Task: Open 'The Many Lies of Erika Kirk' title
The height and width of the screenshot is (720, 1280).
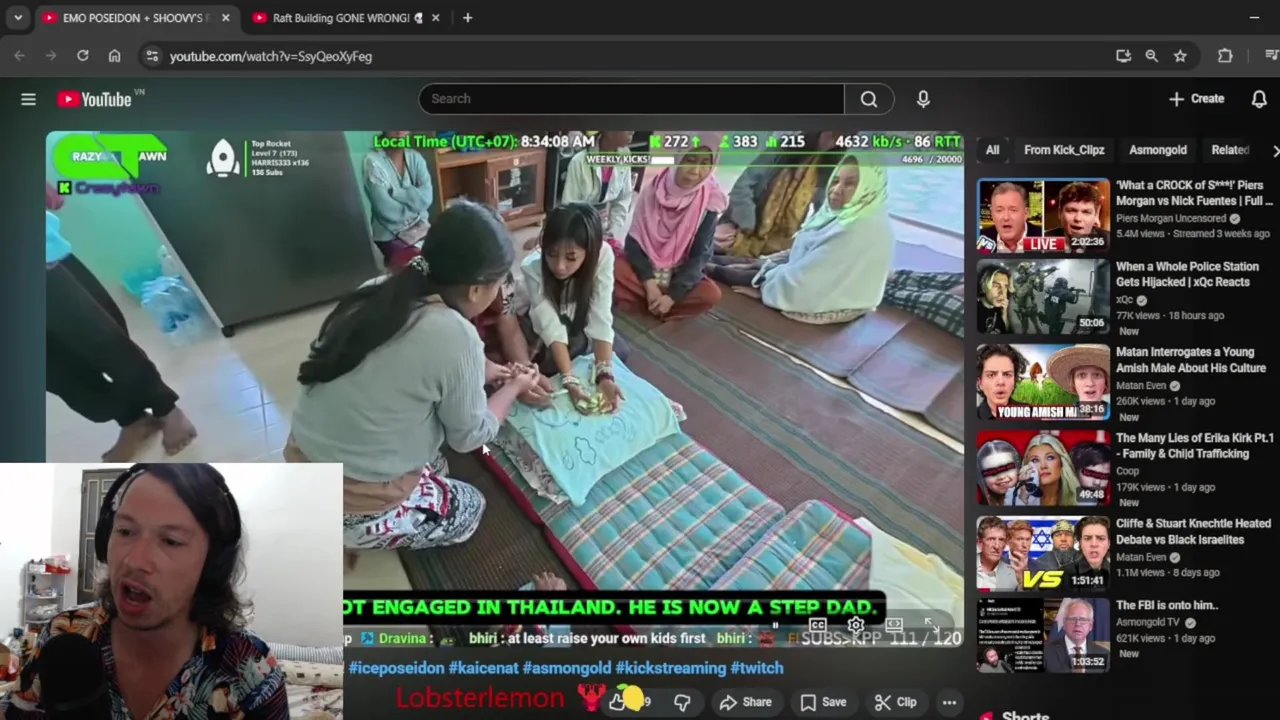Action: pos(1195,446)
